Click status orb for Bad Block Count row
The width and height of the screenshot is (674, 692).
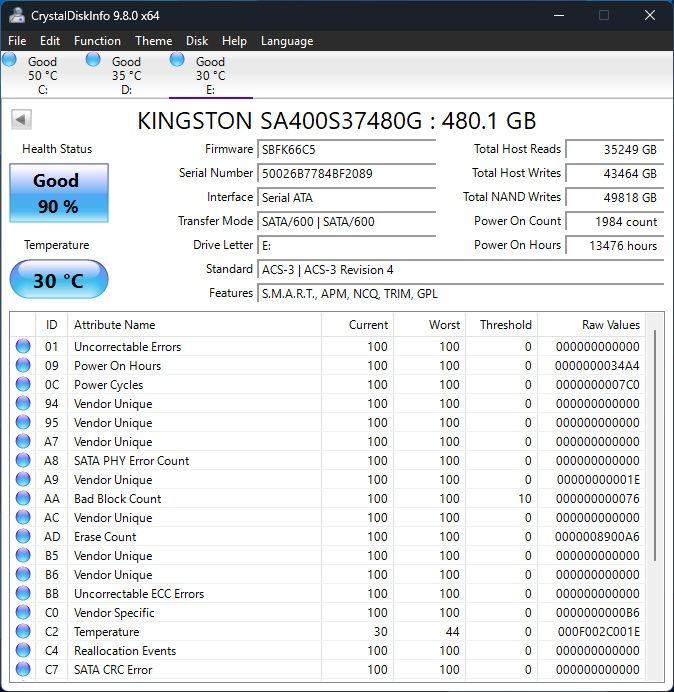pos(23,498)
